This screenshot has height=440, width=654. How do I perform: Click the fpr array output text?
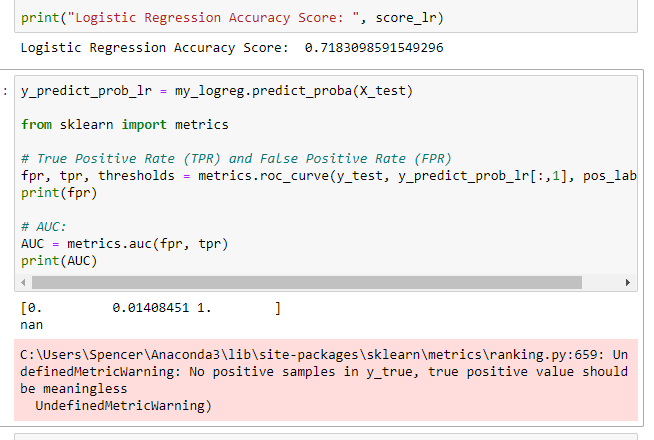click(150, 309)
